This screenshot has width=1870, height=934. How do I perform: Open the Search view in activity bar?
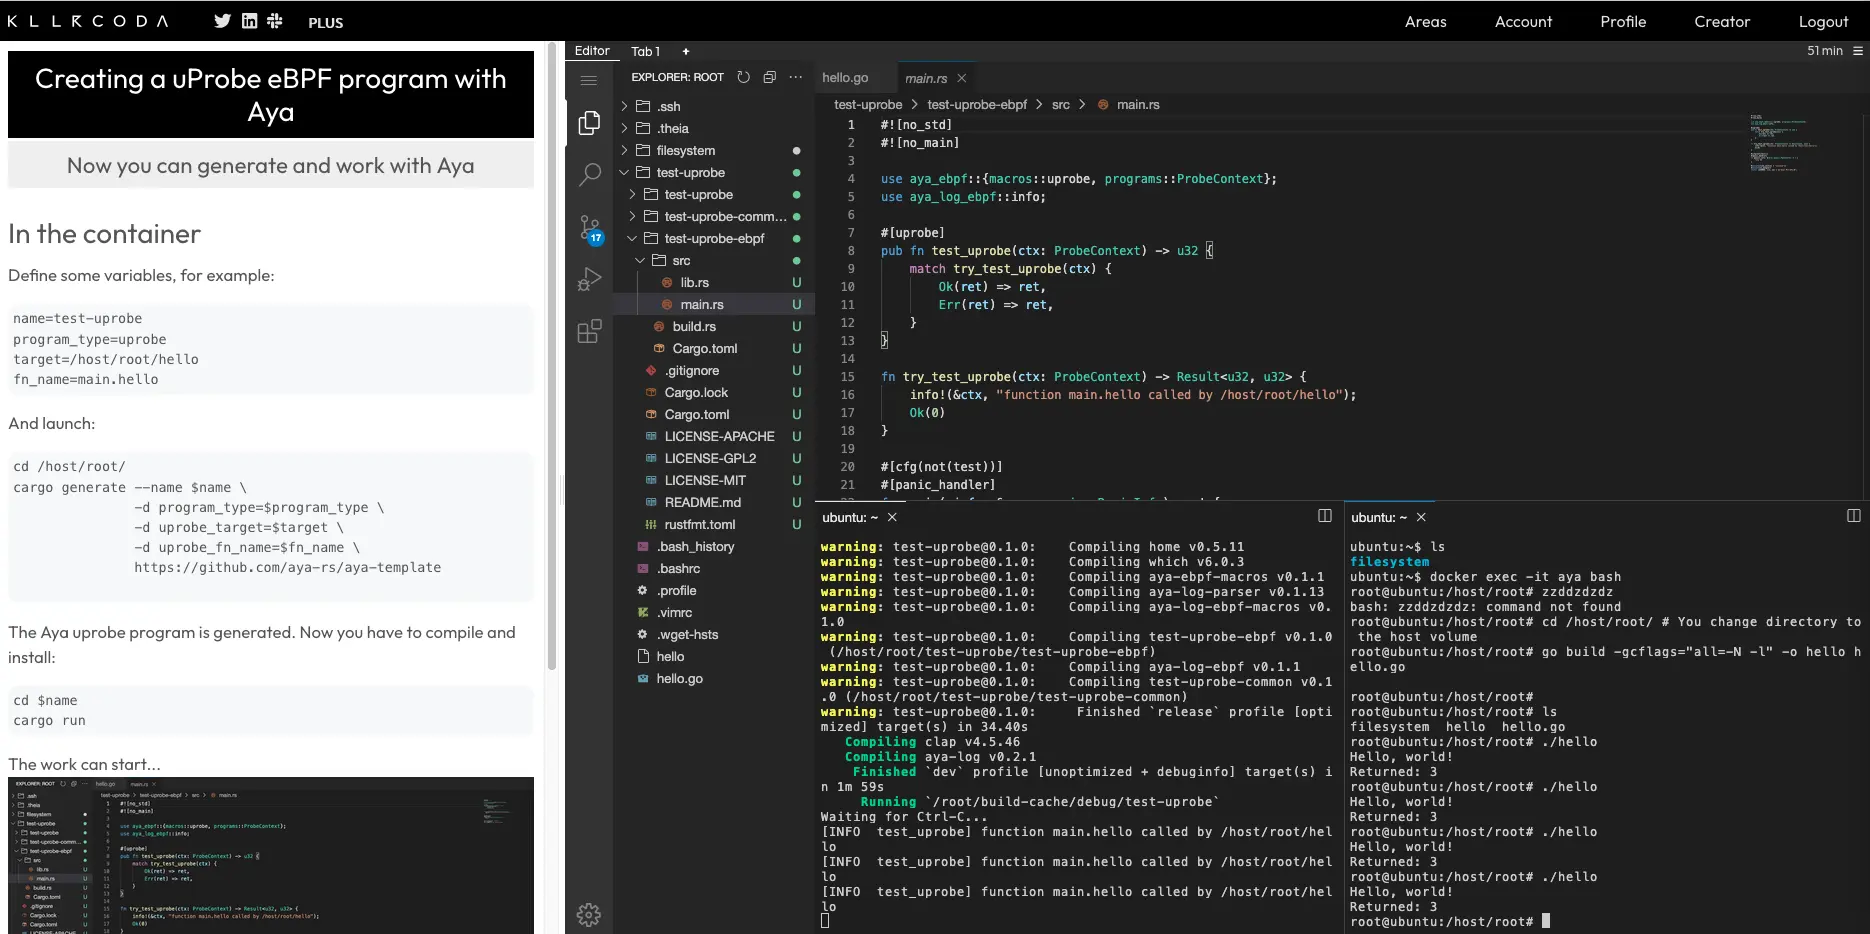[589, 175]
